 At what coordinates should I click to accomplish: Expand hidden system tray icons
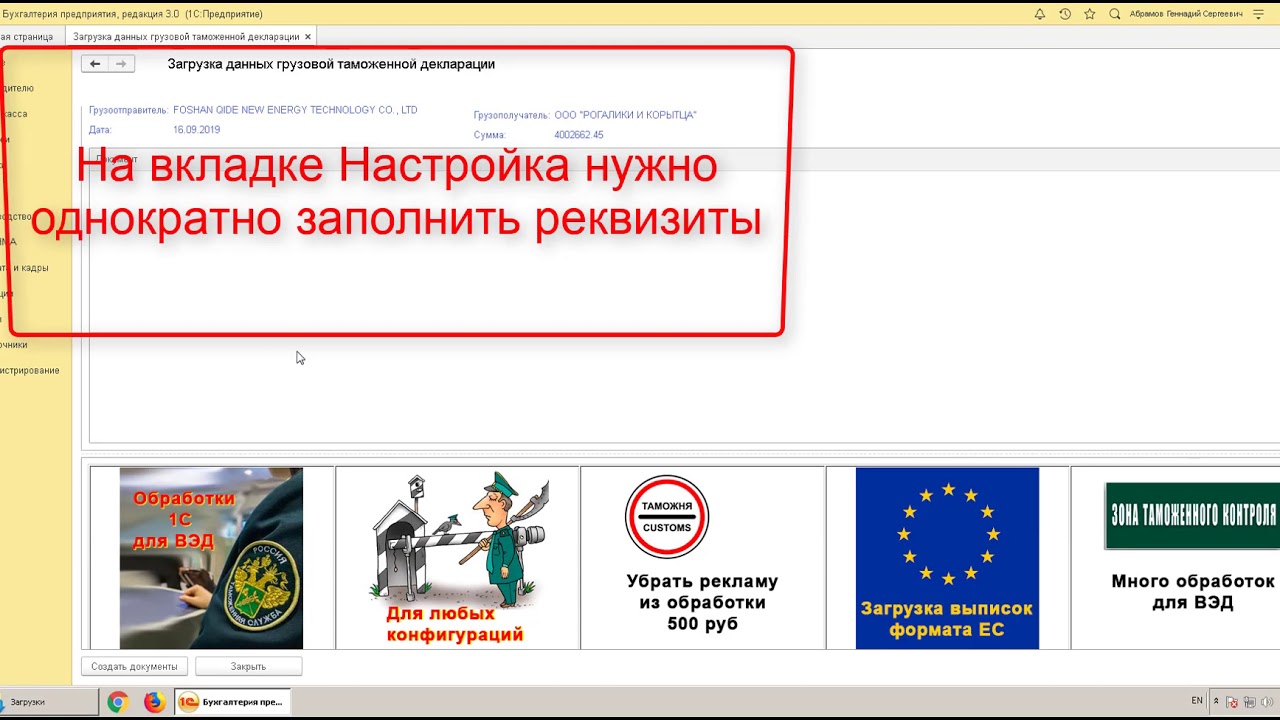click(1216, 702)
